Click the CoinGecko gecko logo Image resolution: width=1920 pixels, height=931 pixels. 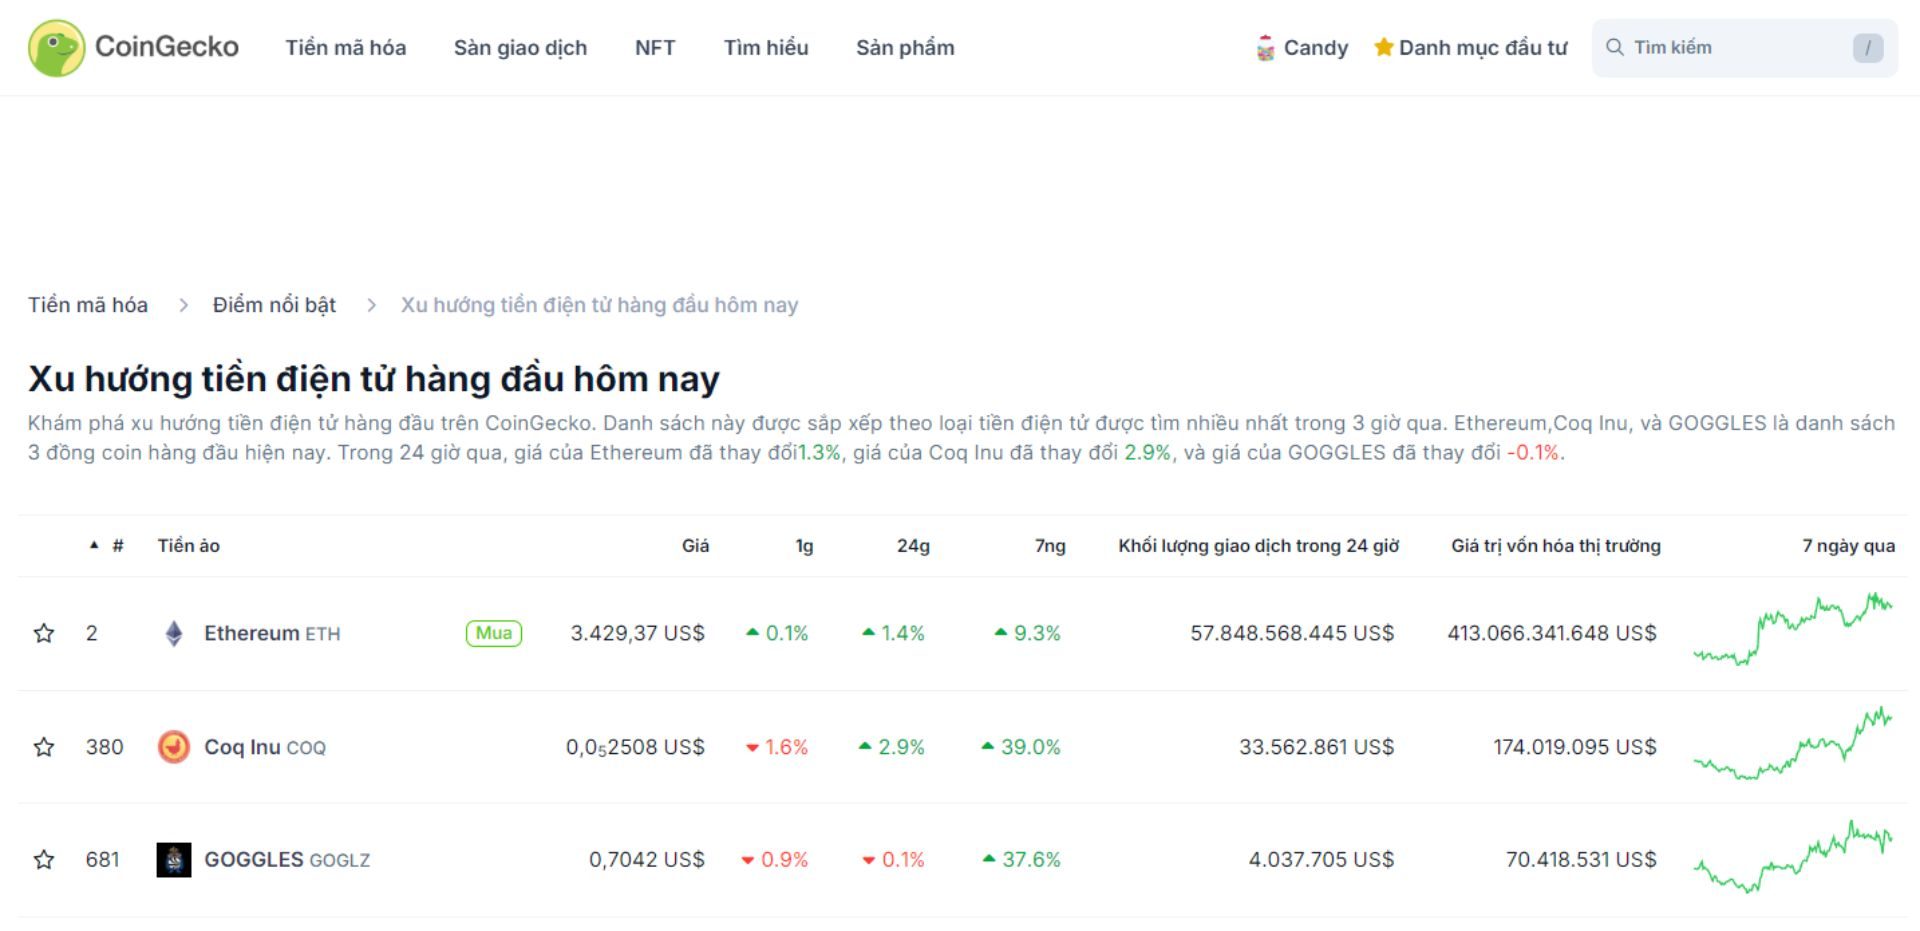[x=57, y=47]
